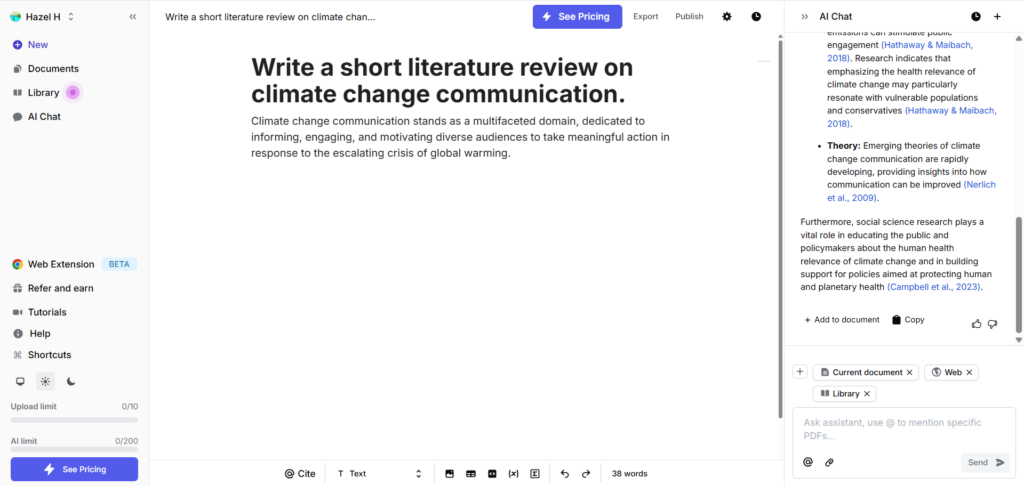The width and height of the screenshot is (1024, 486).
Task: Click the BETA badge
Action: (x=119, y=265)
